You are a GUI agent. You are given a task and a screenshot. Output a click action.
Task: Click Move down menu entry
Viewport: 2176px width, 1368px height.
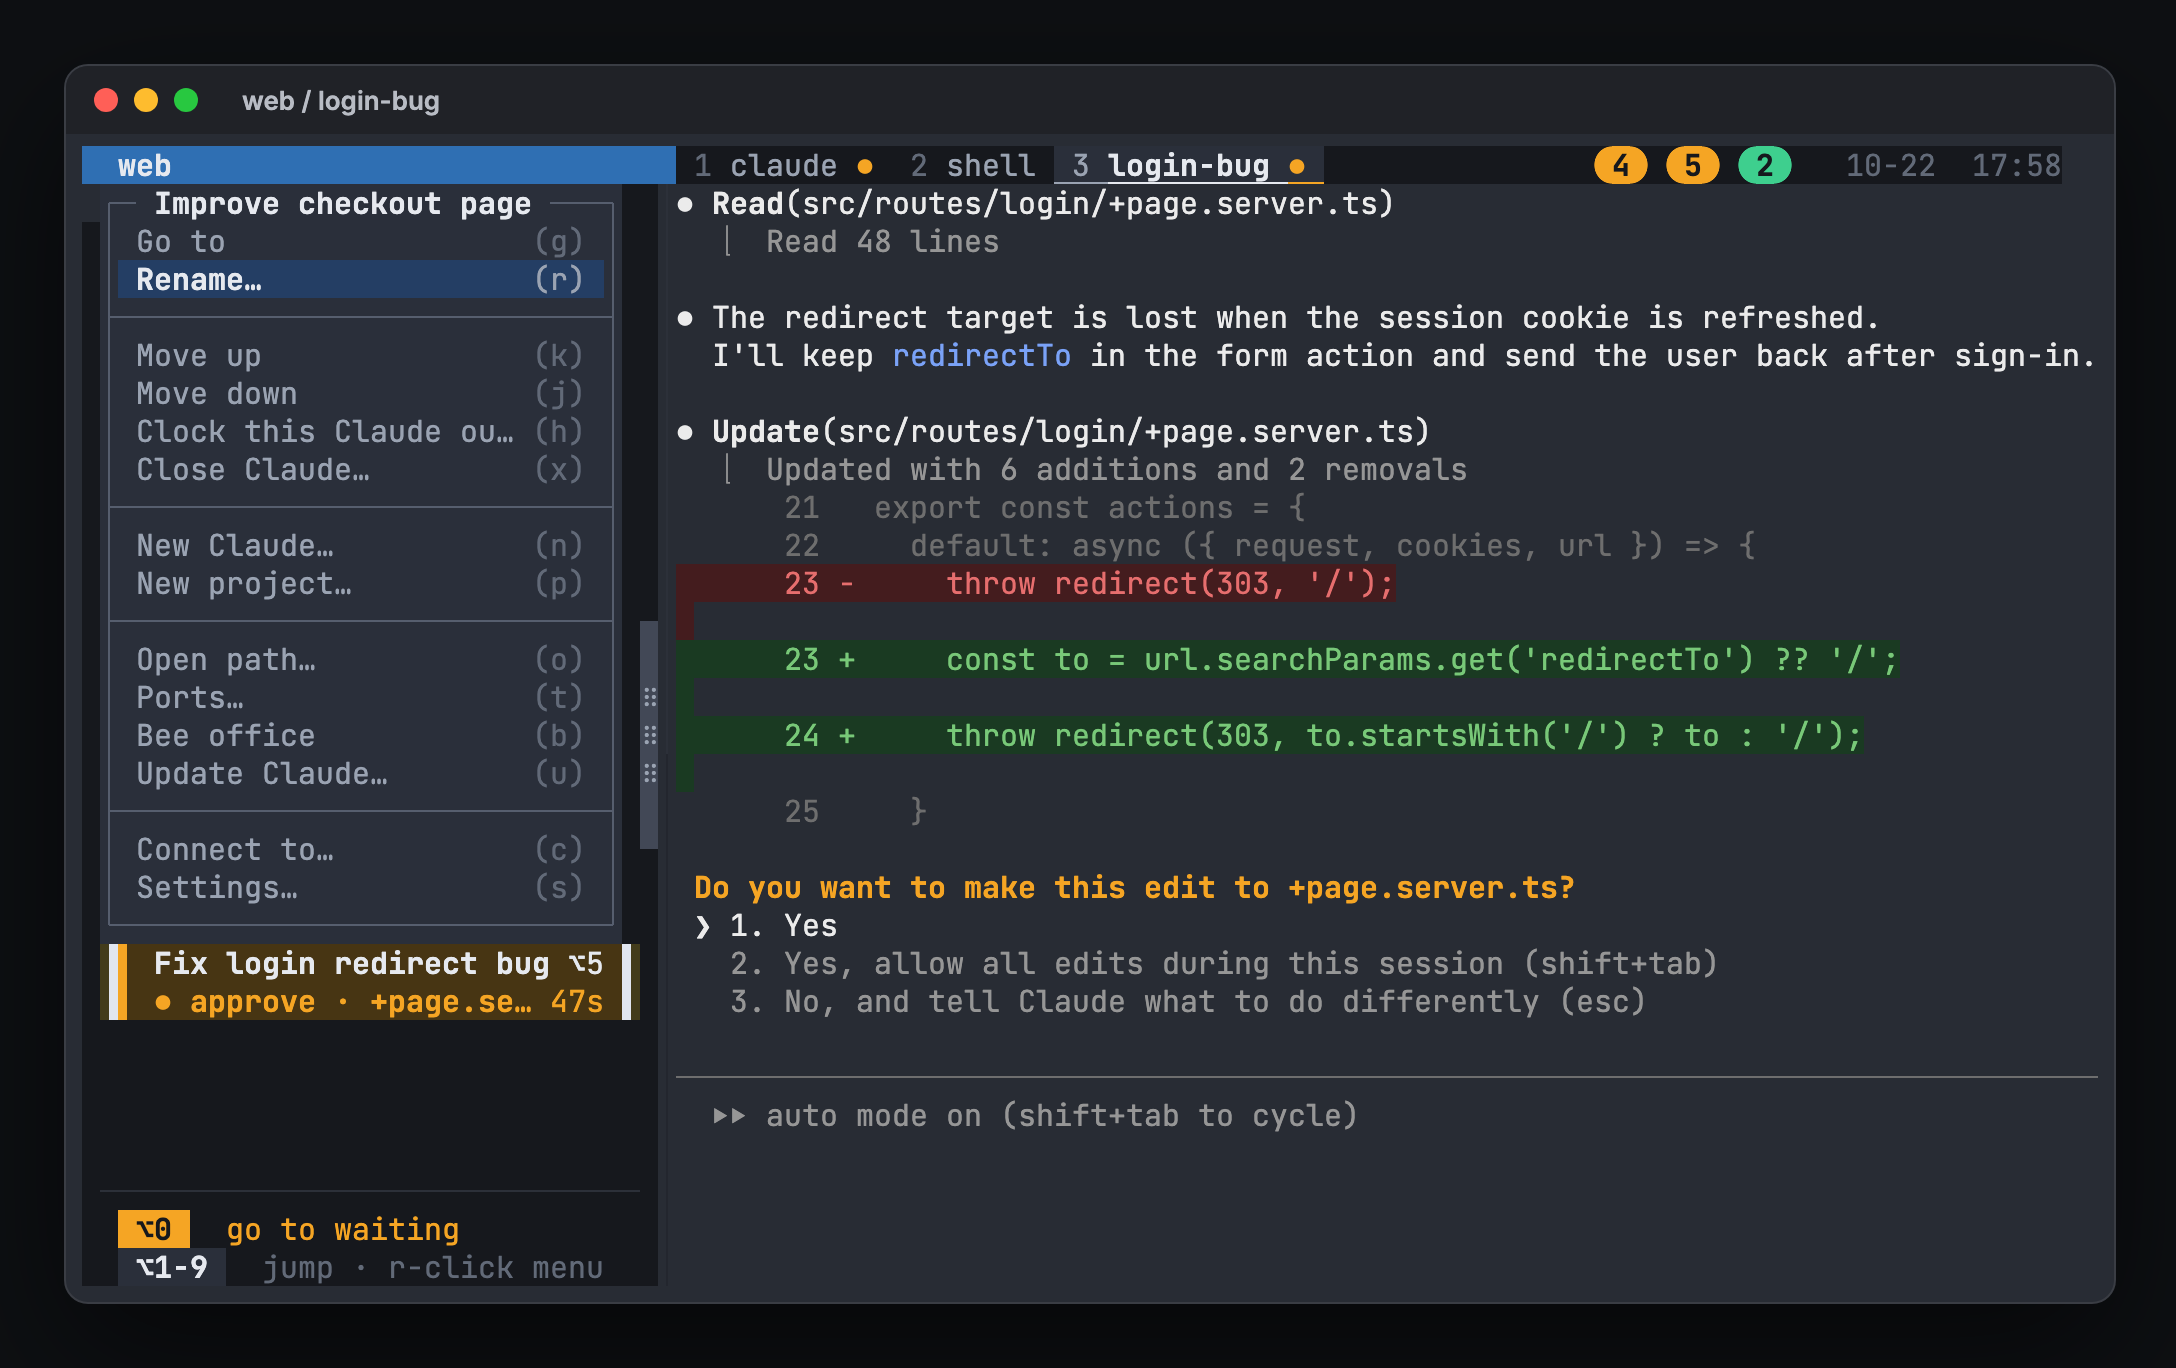coord(360,394)
